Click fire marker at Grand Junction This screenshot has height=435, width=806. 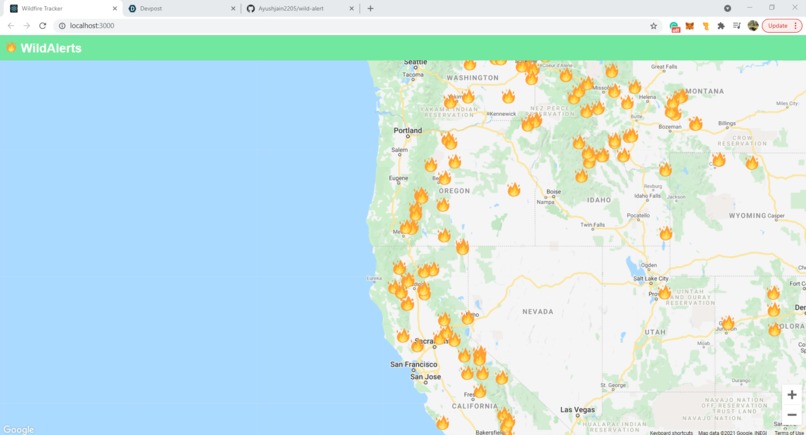click(728, 323)
